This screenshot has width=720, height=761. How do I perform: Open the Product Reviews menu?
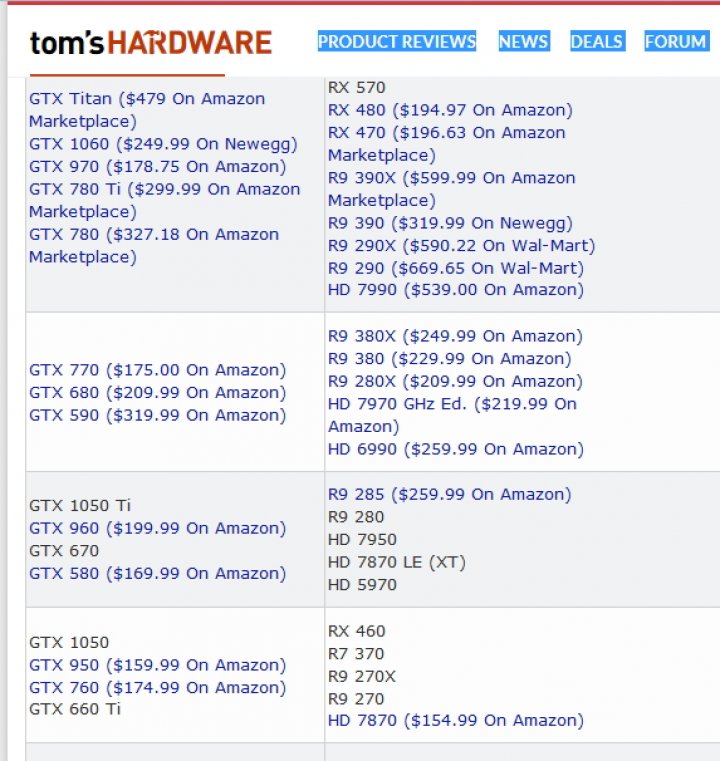click(397, 41)
